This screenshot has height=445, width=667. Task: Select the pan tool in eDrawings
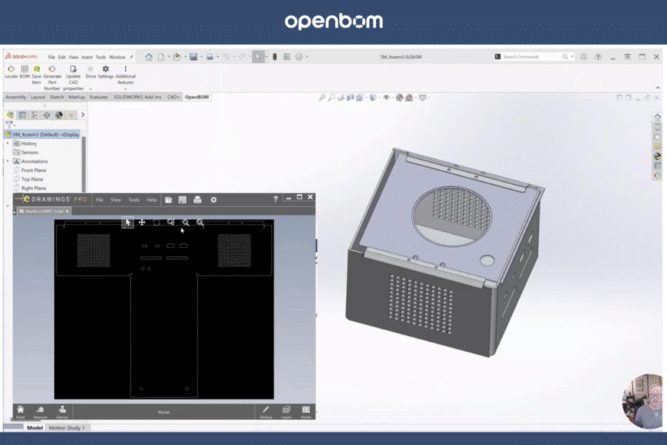coord(142,222)
